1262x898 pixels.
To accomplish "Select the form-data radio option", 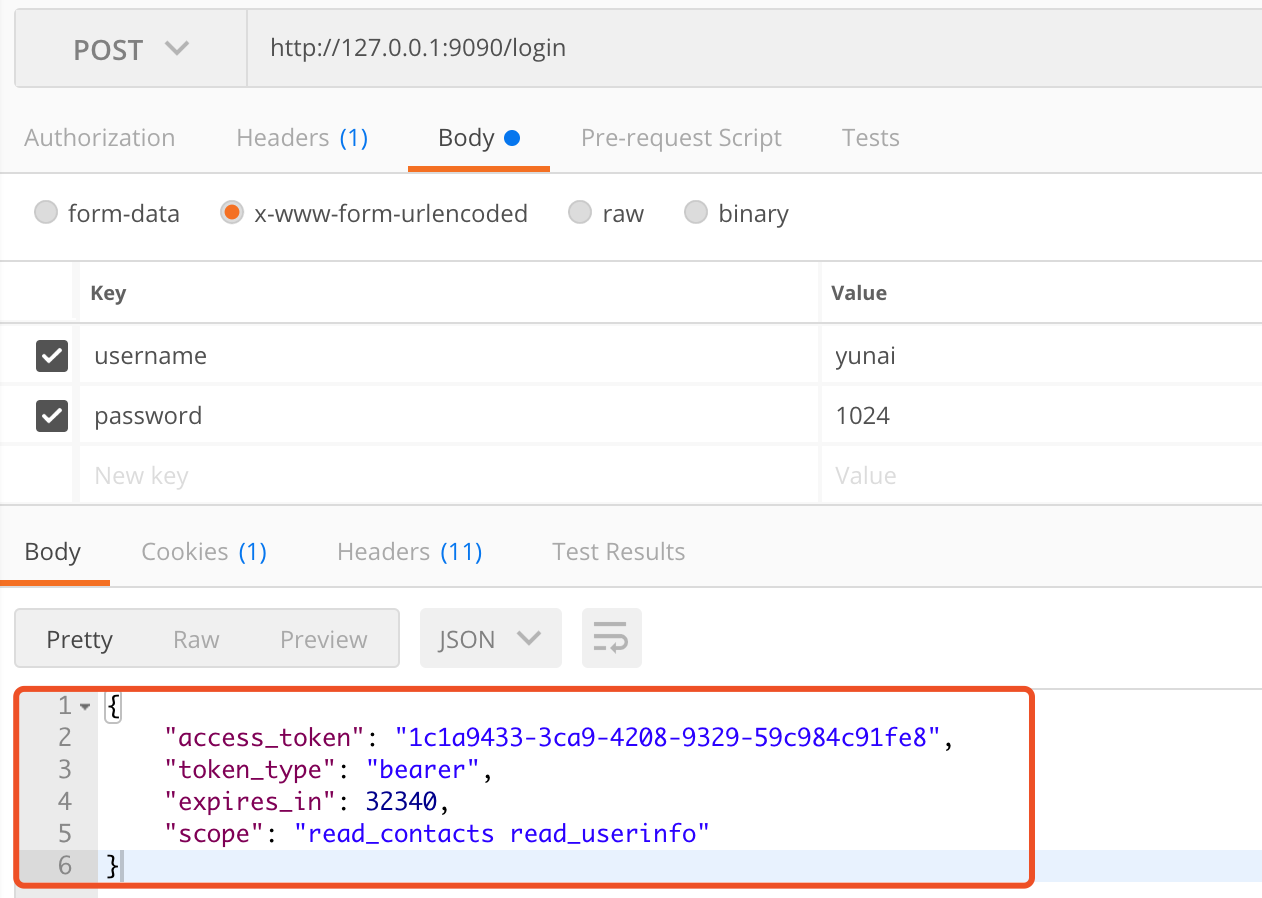I will 46,213.
